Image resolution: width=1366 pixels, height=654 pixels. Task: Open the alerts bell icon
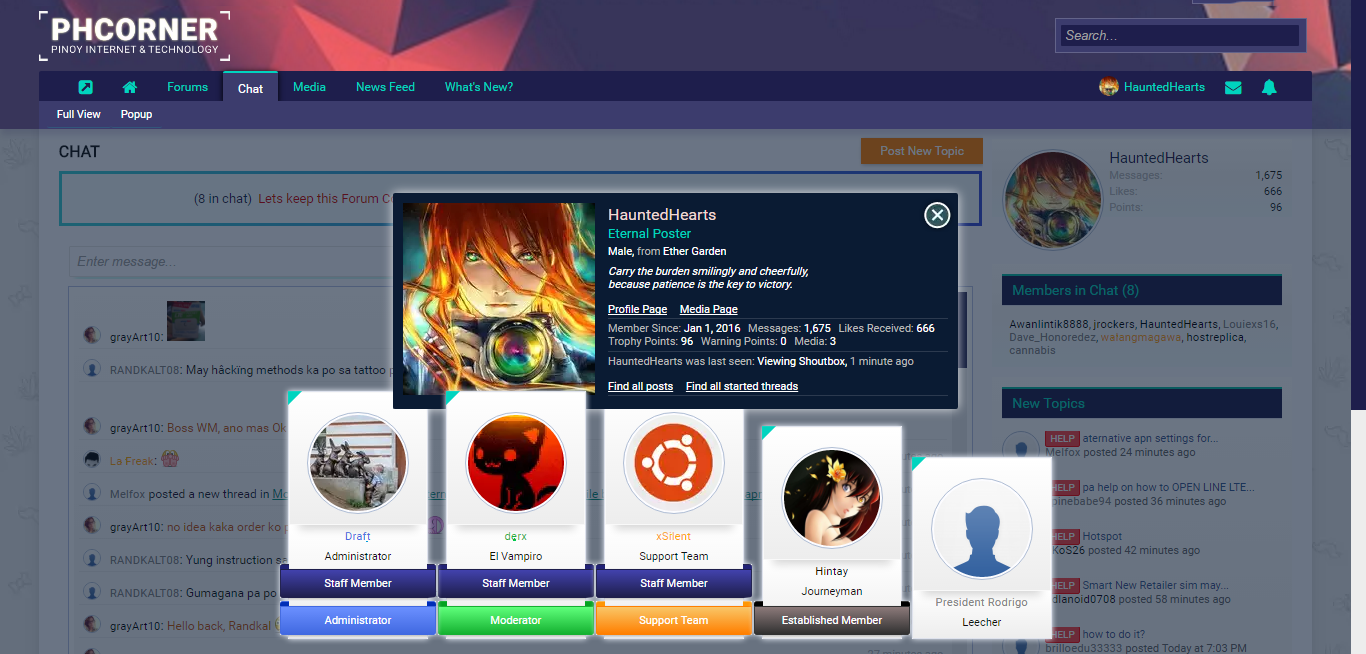coord(1269,87)
